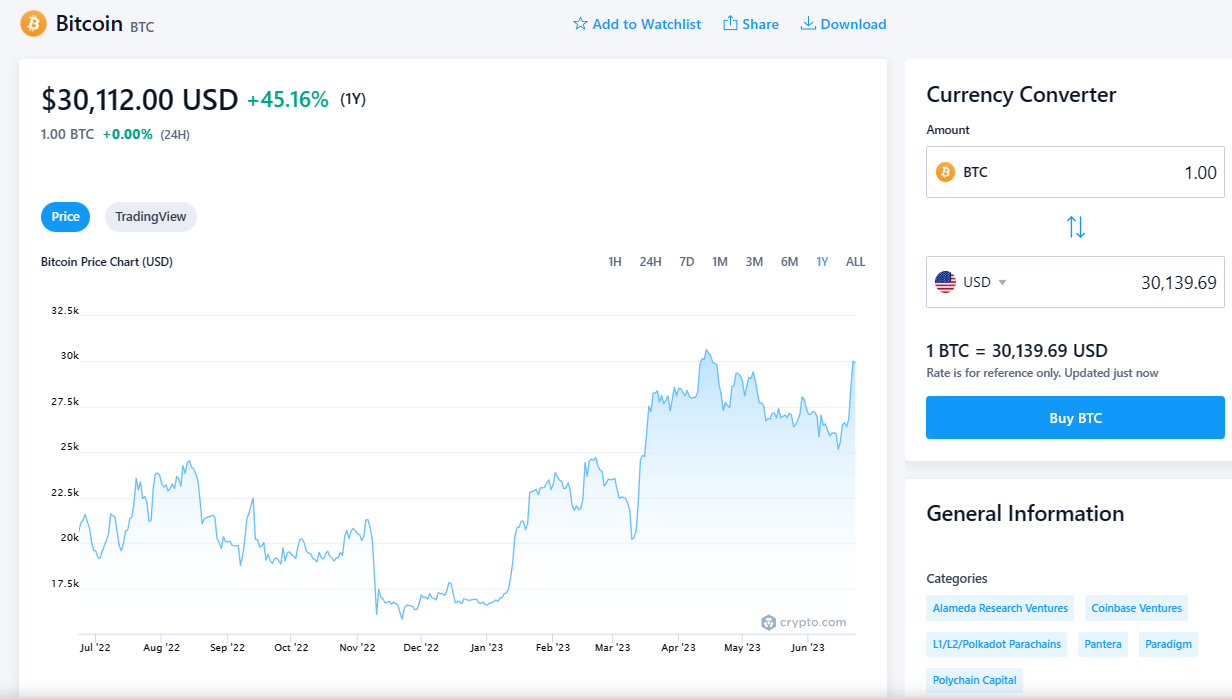The height and width of the screenshot is (699, 1232).
Task: Click the Download arrow icon
Action: 808,24
